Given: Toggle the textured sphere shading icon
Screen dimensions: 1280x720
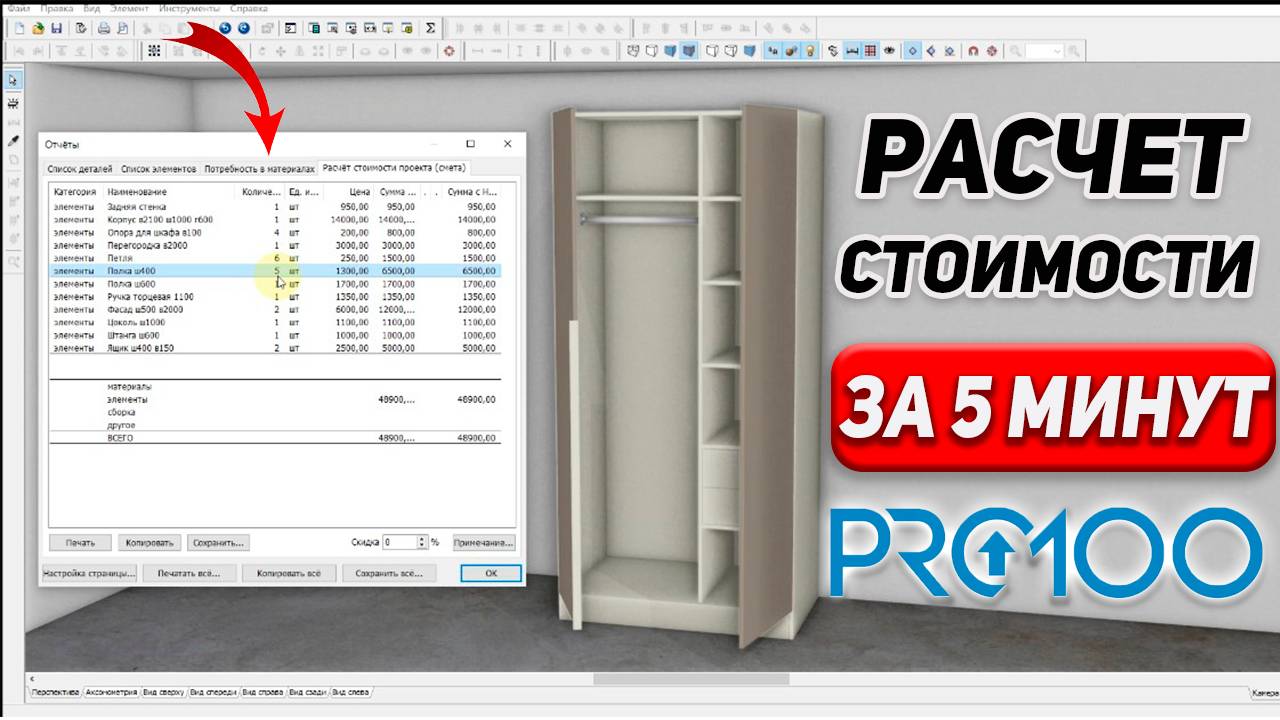Looking at the screenshot, I should (x=791, y=50).
